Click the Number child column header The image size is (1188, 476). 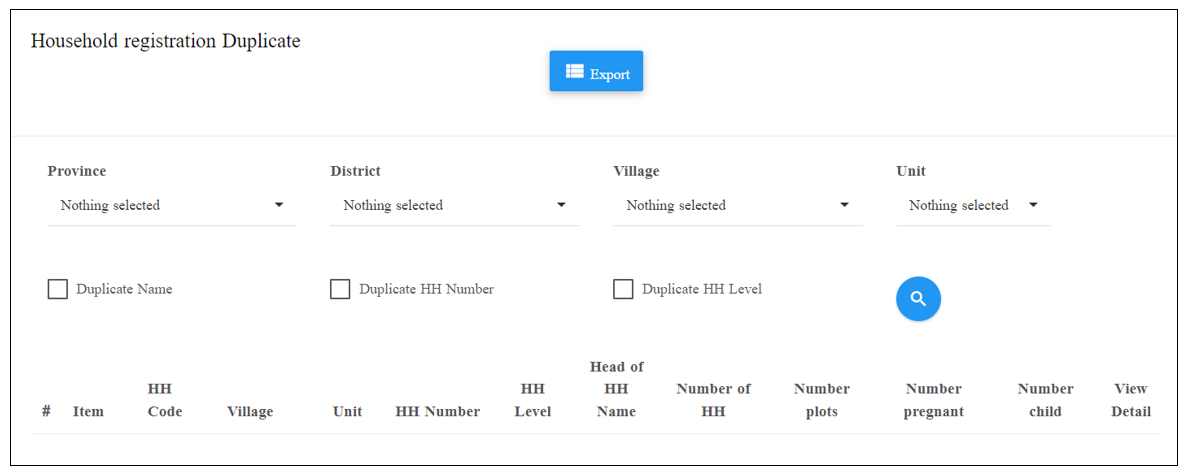tap(1046, 400)
